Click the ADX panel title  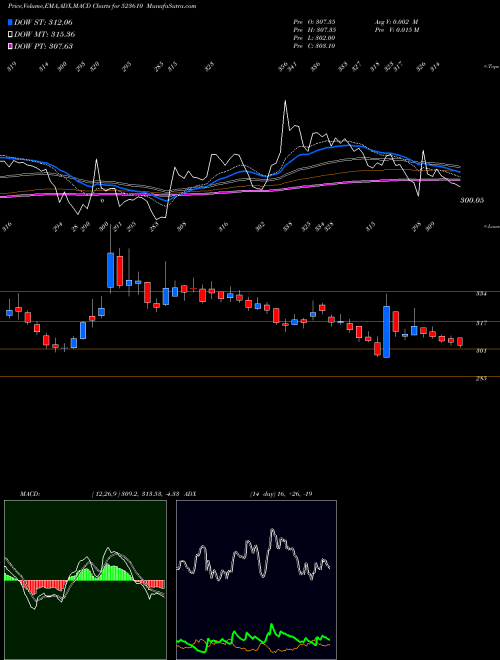(x=190, y=494)
